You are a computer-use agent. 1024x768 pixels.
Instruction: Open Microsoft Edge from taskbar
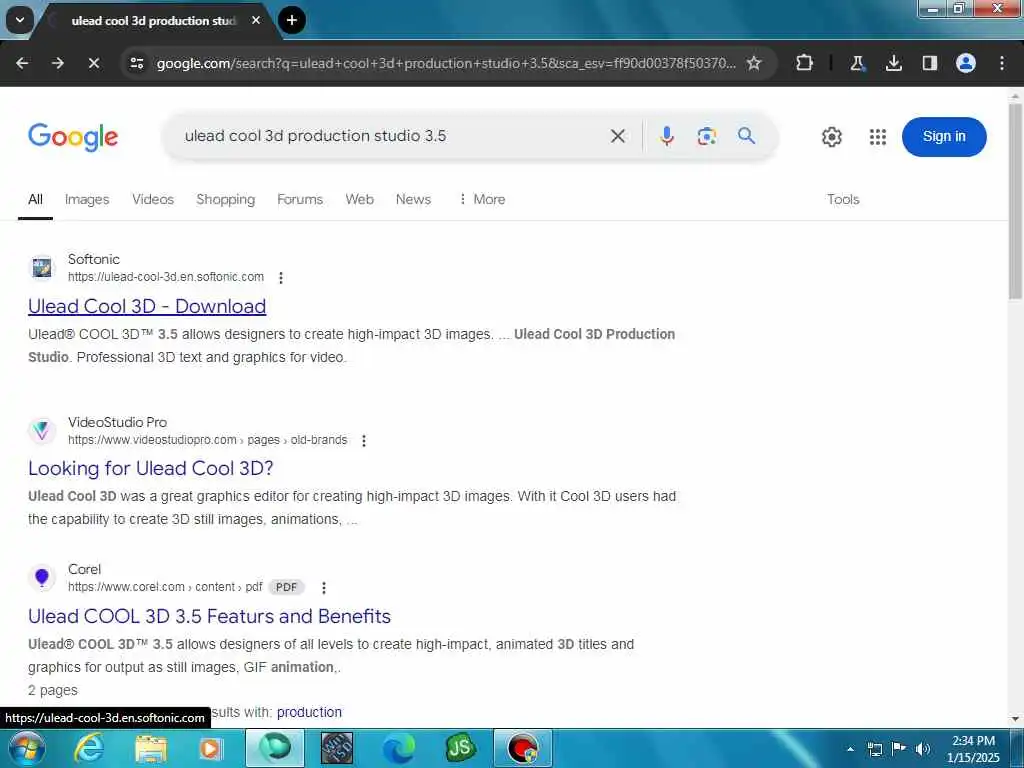tap(398, 748)
